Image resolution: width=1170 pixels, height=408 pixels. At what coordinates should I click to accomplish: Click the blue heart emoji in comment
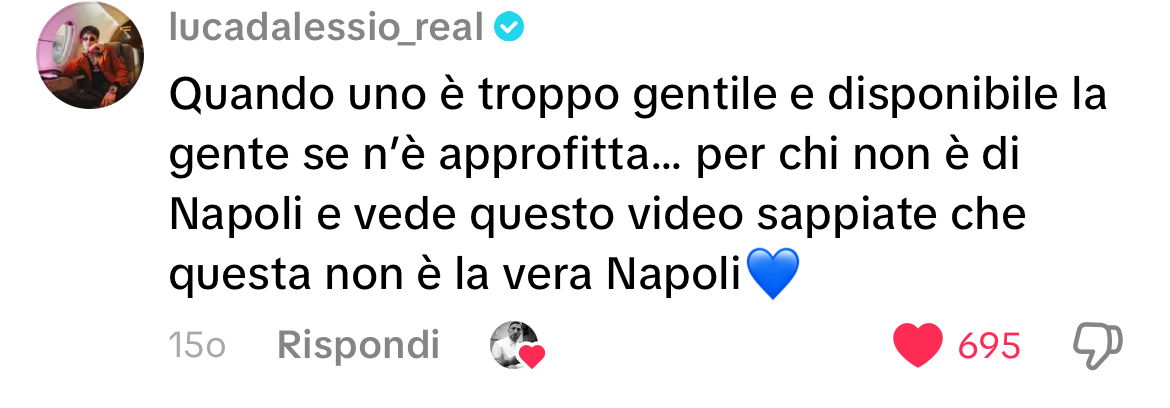(772, 274)
